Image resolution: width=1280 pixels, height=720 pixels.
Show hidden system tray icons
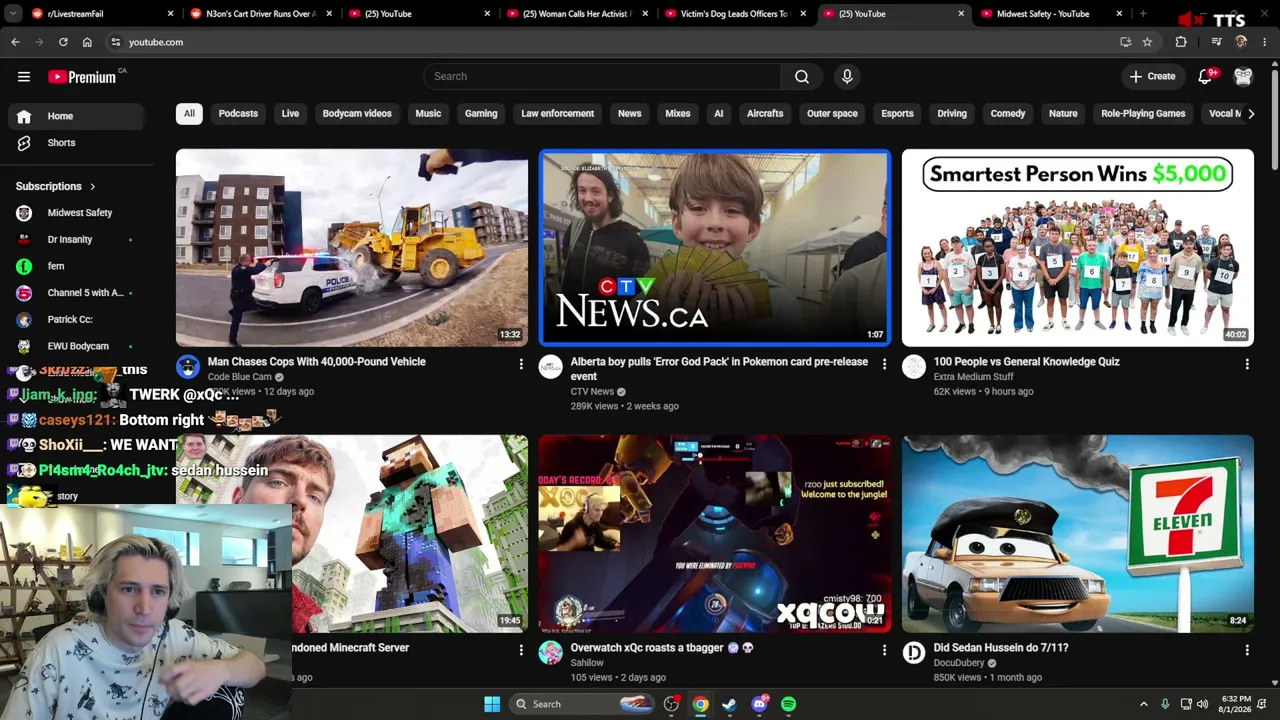tap(1144, 704)
